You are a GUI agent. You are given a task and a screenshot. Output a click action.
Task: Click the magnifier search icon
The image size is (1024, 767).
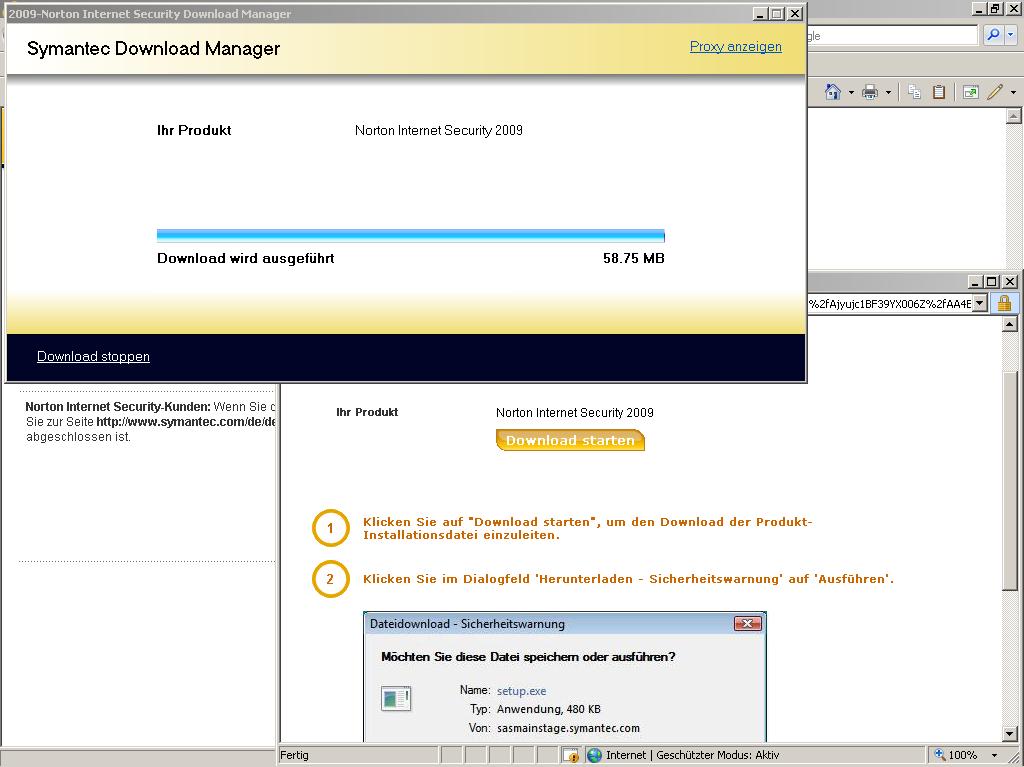click(993, 35)
